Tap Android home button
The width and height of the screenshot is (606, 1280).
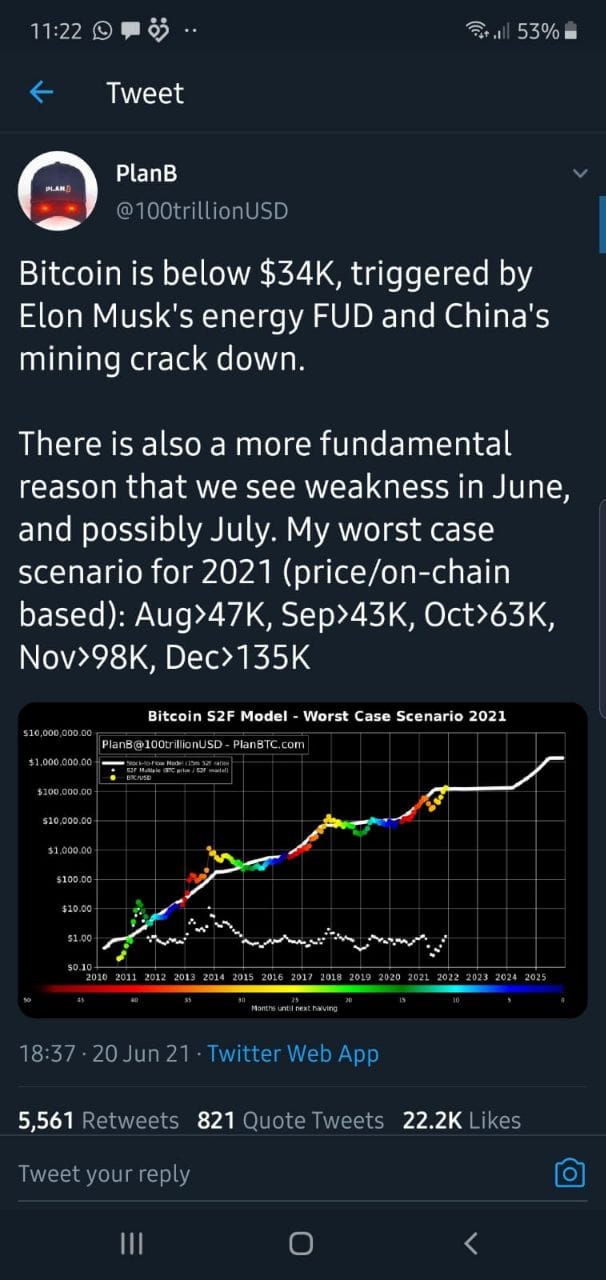(x=301, y=1243)
